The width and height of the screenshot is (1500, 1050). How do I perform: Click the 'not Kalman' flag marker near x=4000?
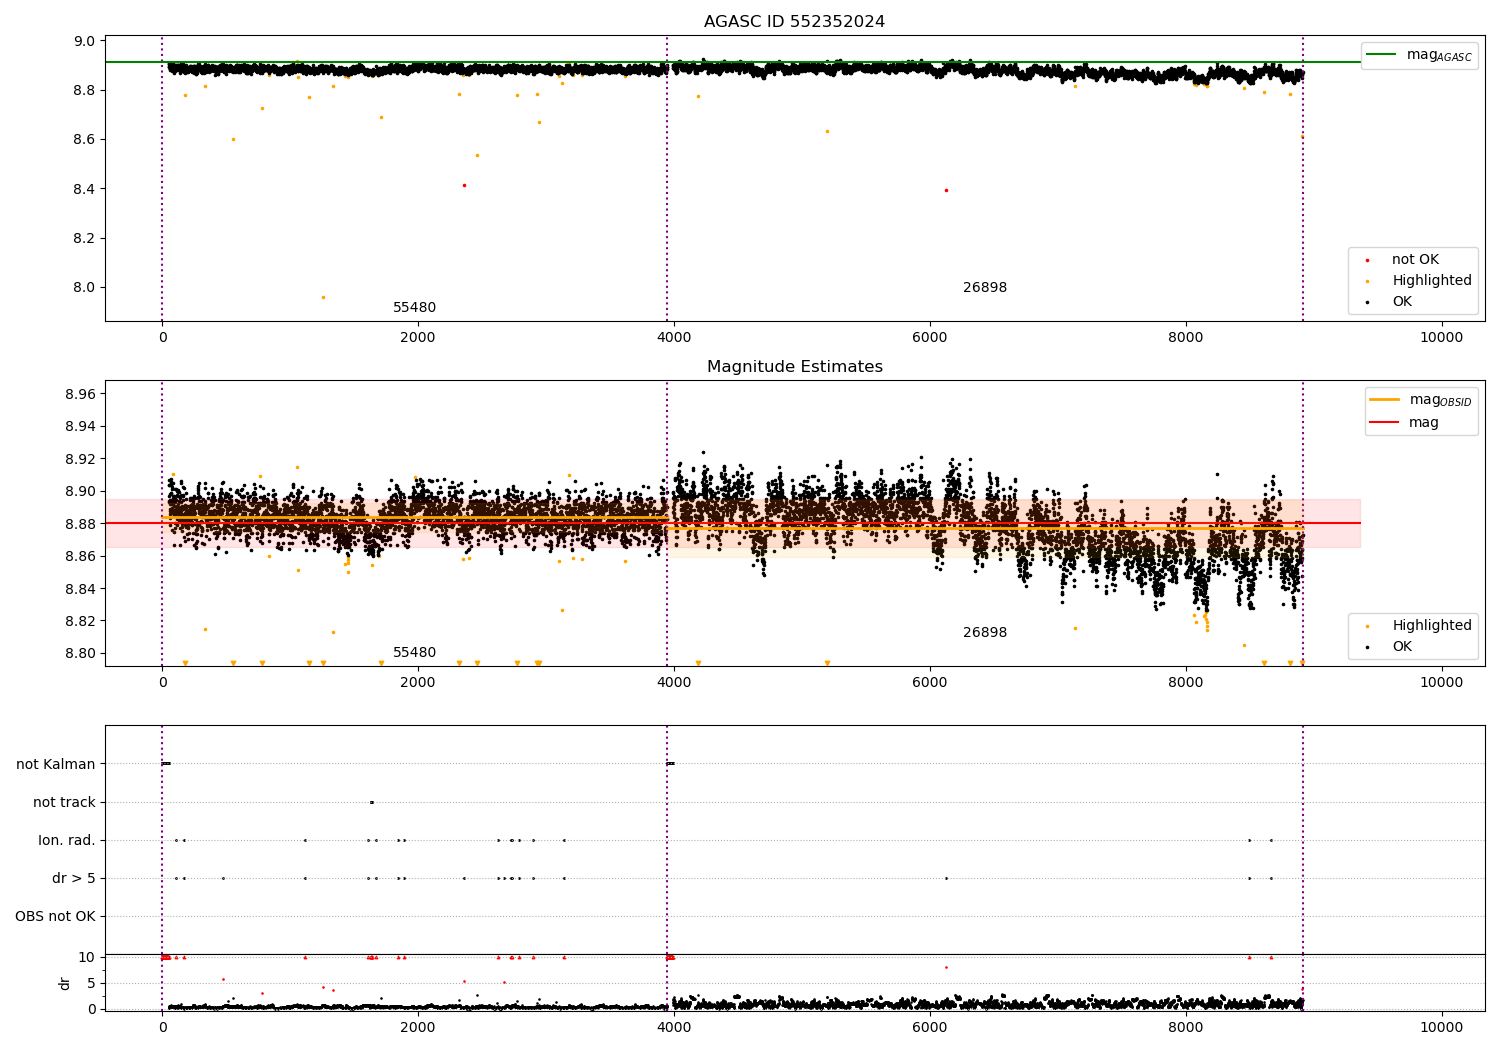click(670, 764)
